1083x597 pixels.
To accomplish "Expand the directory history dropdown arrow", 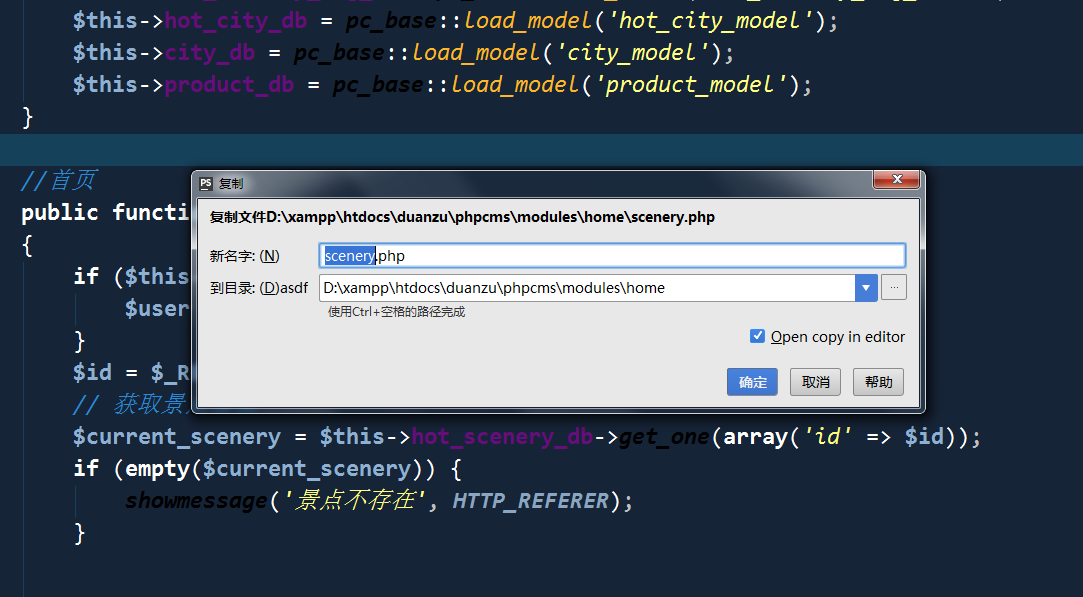I will [x=866, y=288].
